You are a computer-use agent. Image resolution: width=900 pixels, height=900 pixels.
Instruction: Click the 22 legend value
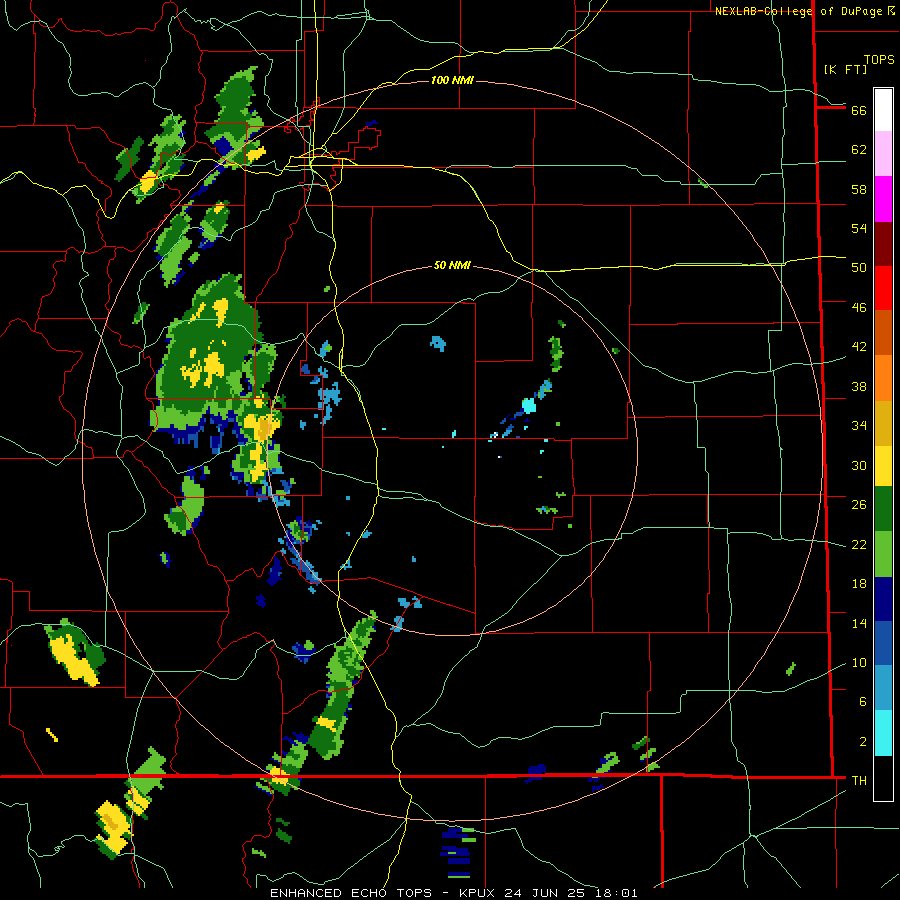click(859, 545)
